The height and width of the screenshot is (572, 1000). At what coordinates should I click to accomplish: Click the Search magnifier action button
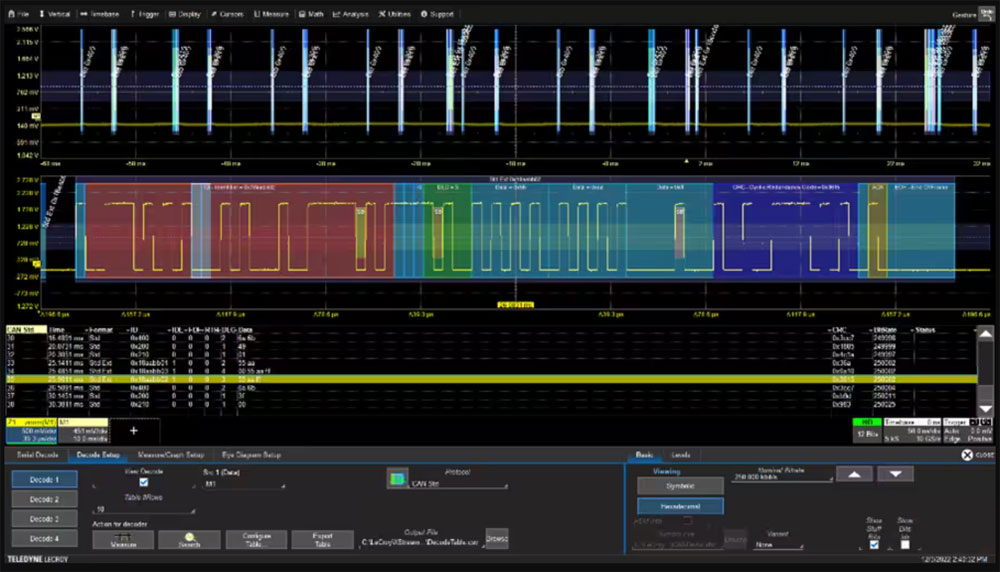click(x=189, y=539)
